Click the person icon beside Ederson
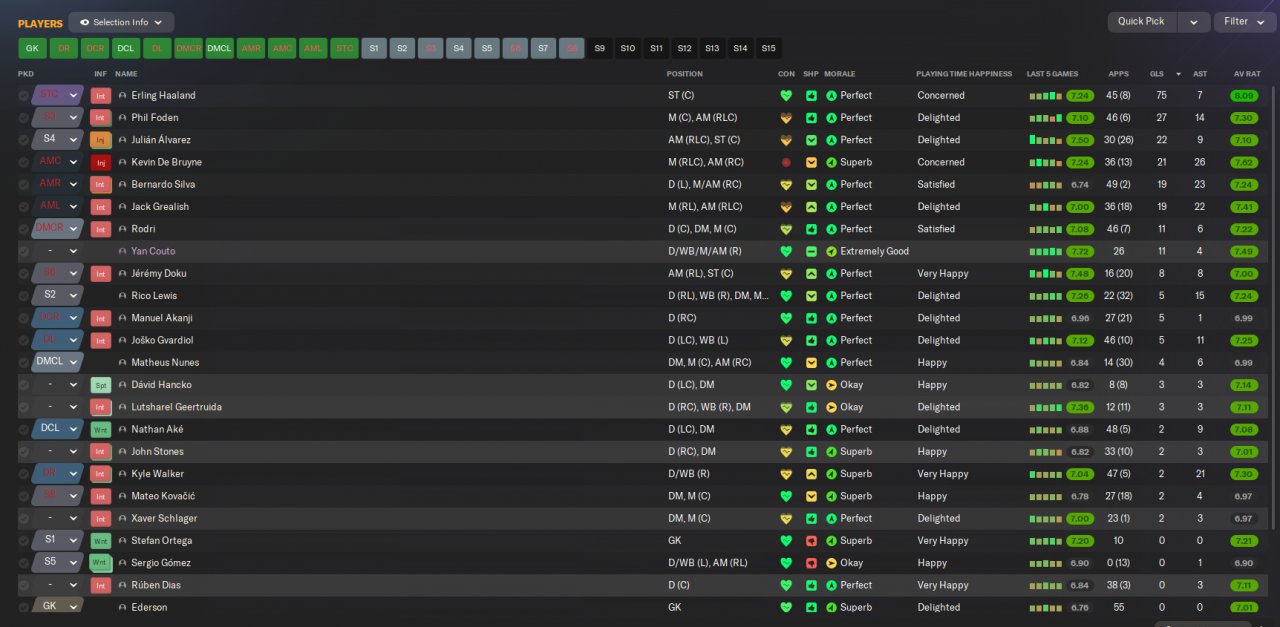The height and width of the screenshot is (627, 1280). tap(123, 608)
